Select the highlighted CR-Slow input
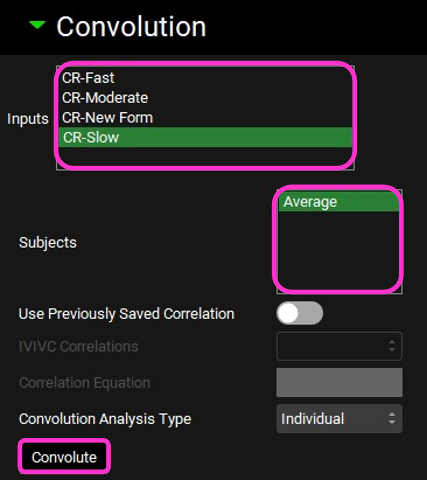Image resolution: width=427 pixels, height=480 pixels. pyautogui.click(x=205, y=137)
